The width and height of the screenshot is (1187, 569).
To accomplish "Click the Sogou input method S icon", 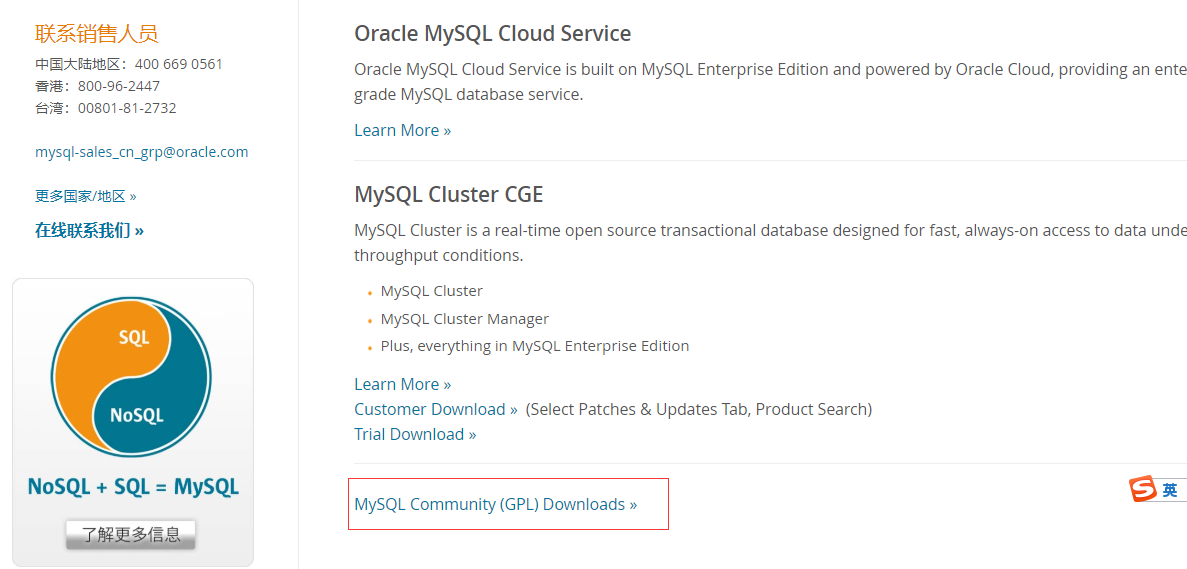I will 1142,490.
